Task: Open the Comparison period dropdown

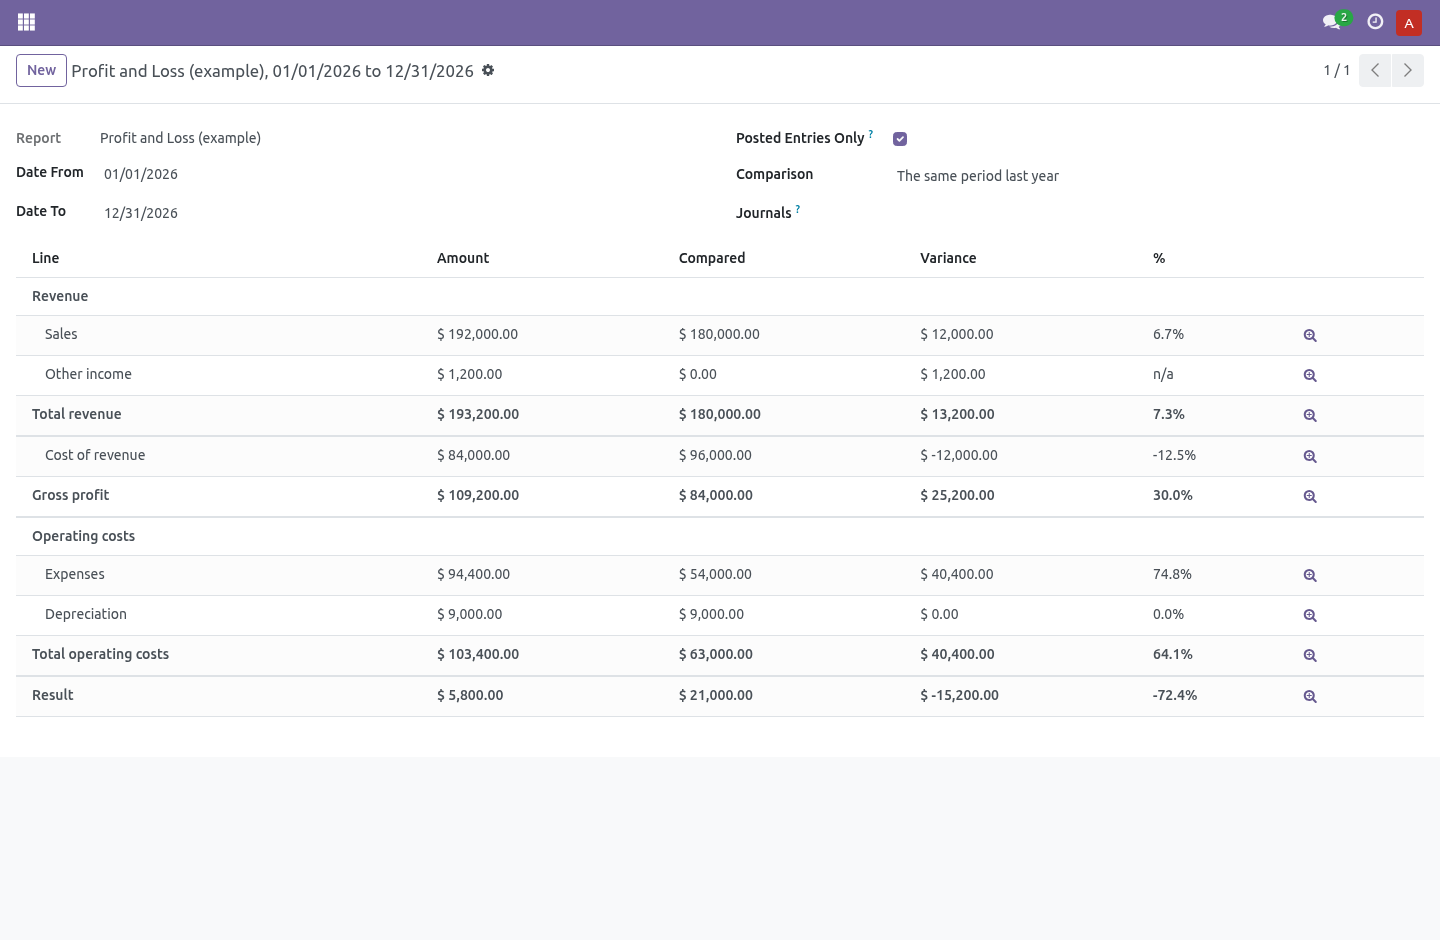Action: tap(1160, 176)
